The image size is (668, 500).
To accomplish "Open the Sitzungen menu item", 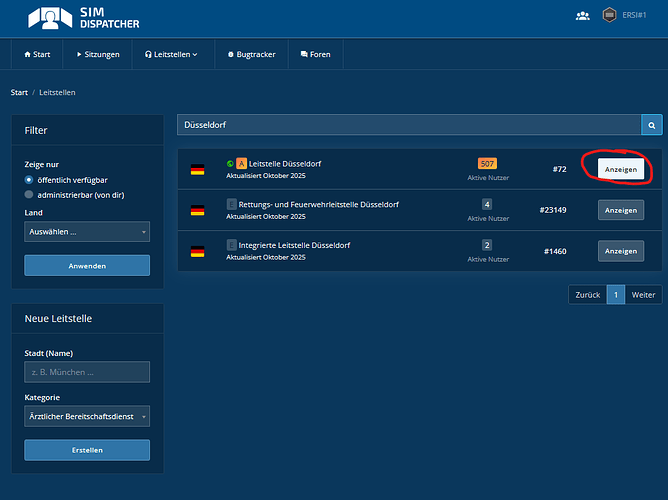I will [x=98, y=54].
